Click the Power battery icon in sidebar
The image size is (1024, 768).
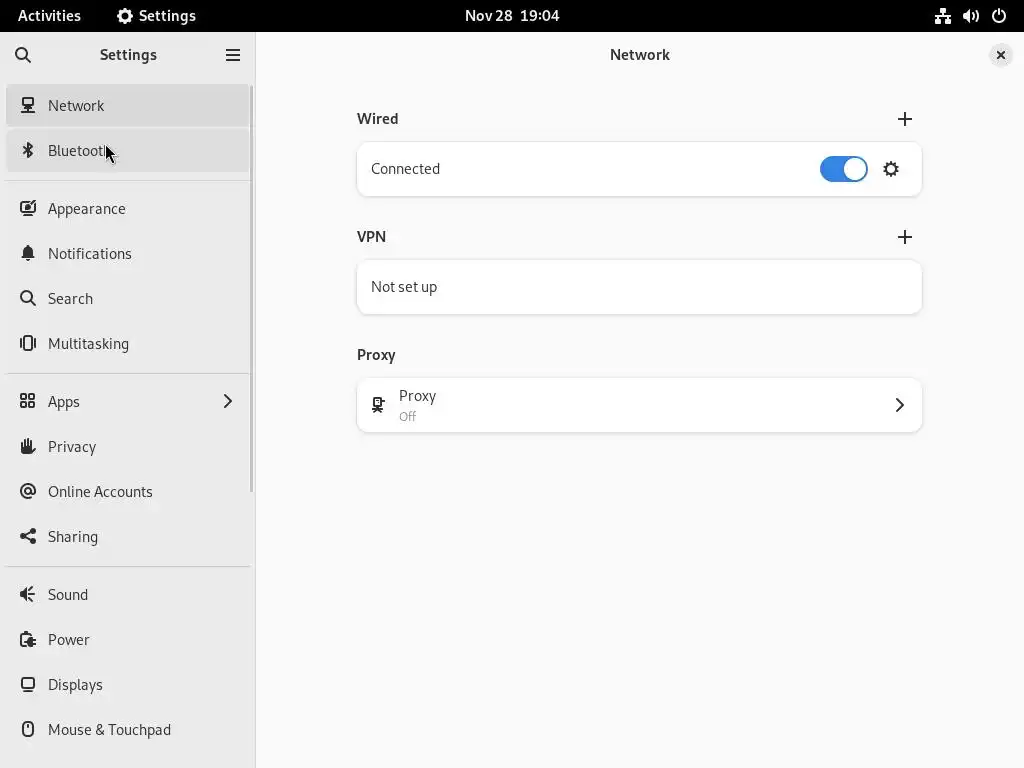coord(27,639)
